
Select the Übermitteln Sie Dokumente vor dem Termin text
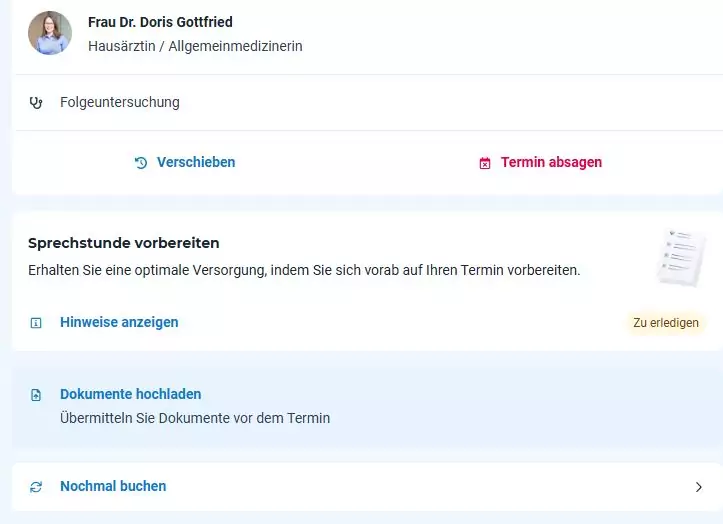click(195, 418)
